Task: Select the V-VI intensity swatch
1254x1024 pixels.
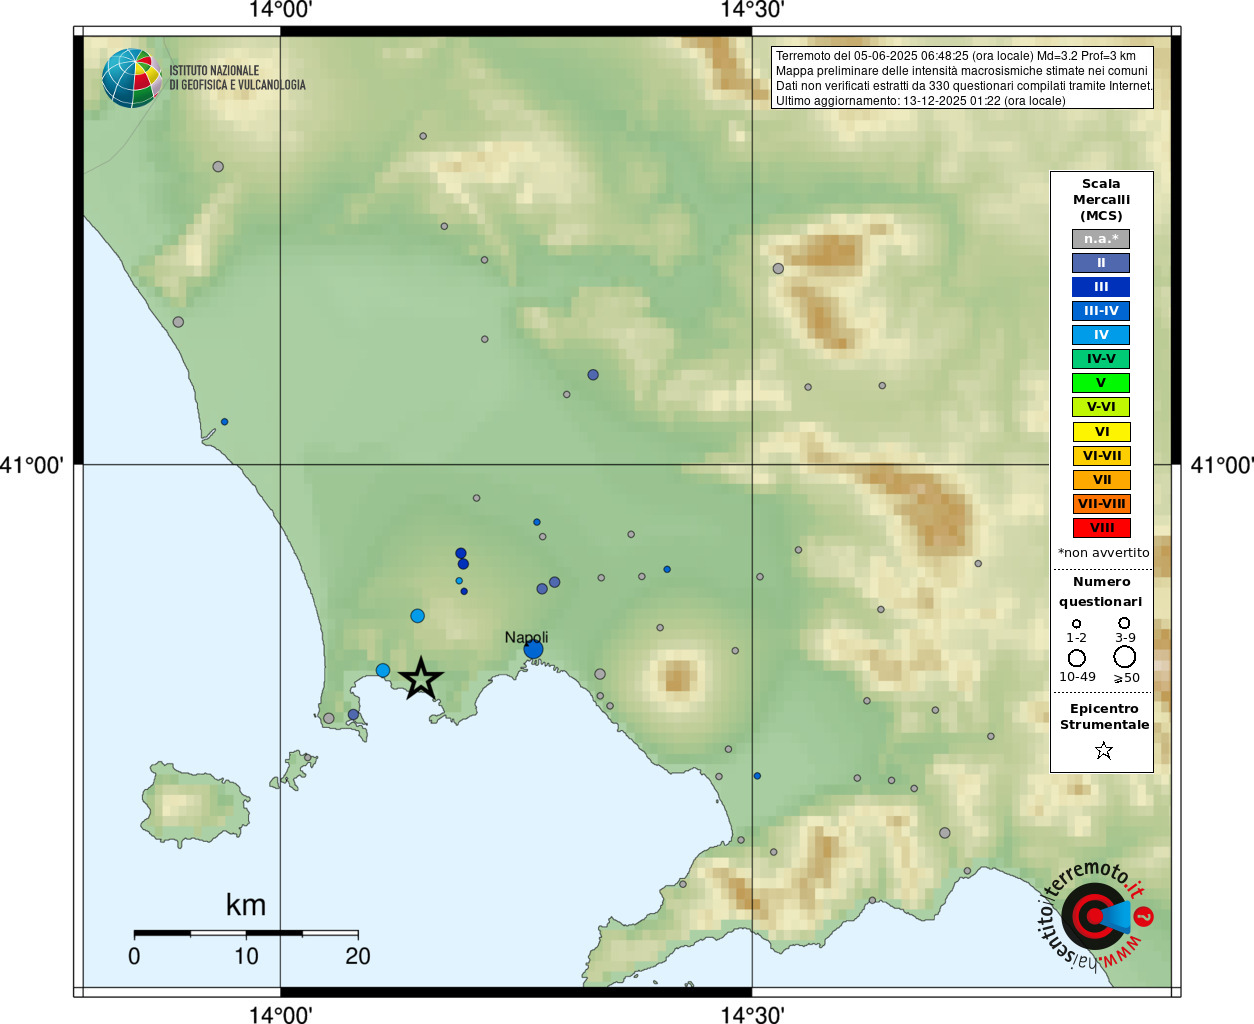Action: [1101, 407]
